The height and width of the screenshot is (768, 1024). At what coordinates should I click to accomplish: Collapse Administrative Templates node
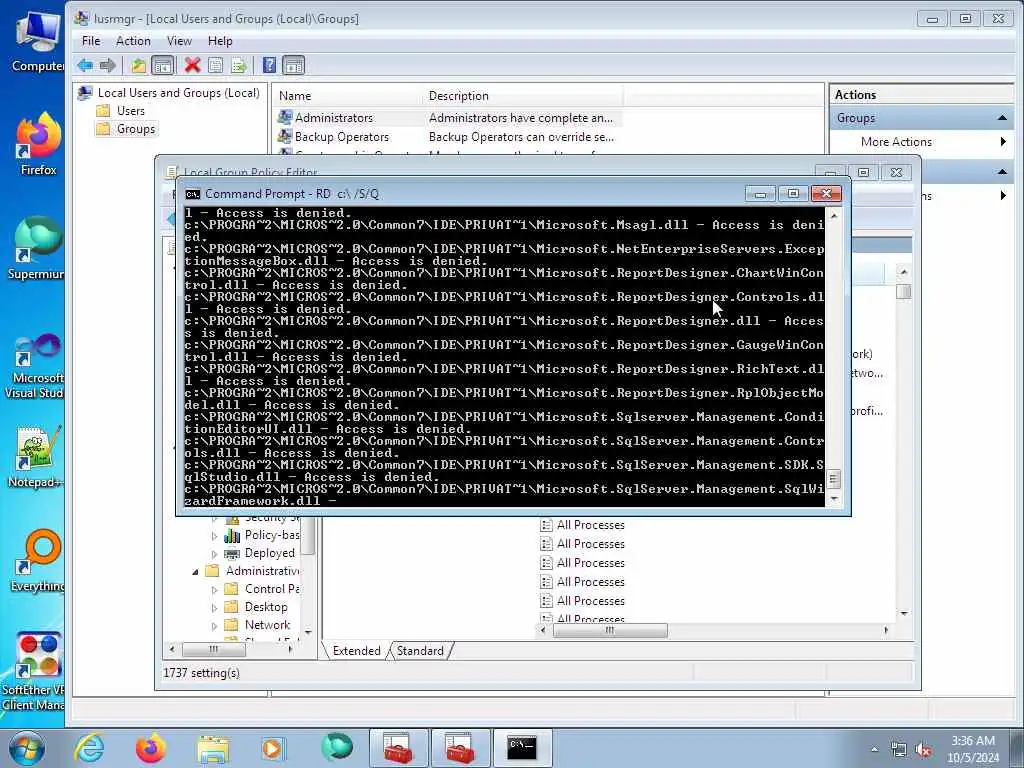tap(195, 571)
